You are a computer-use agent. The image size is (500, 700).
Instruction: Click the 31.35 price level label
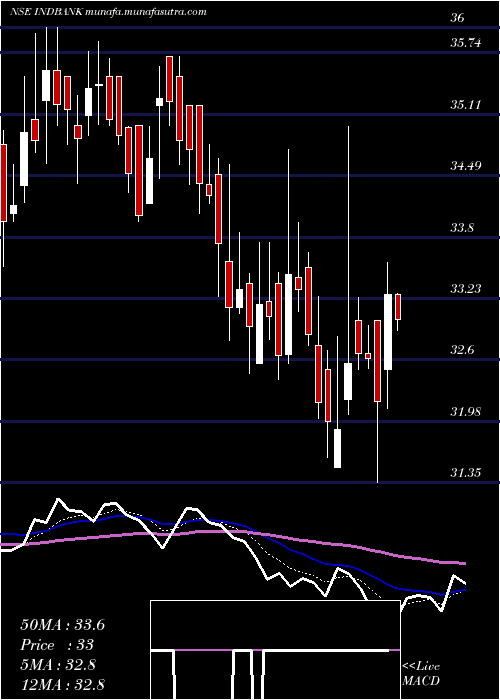point(466,473)
